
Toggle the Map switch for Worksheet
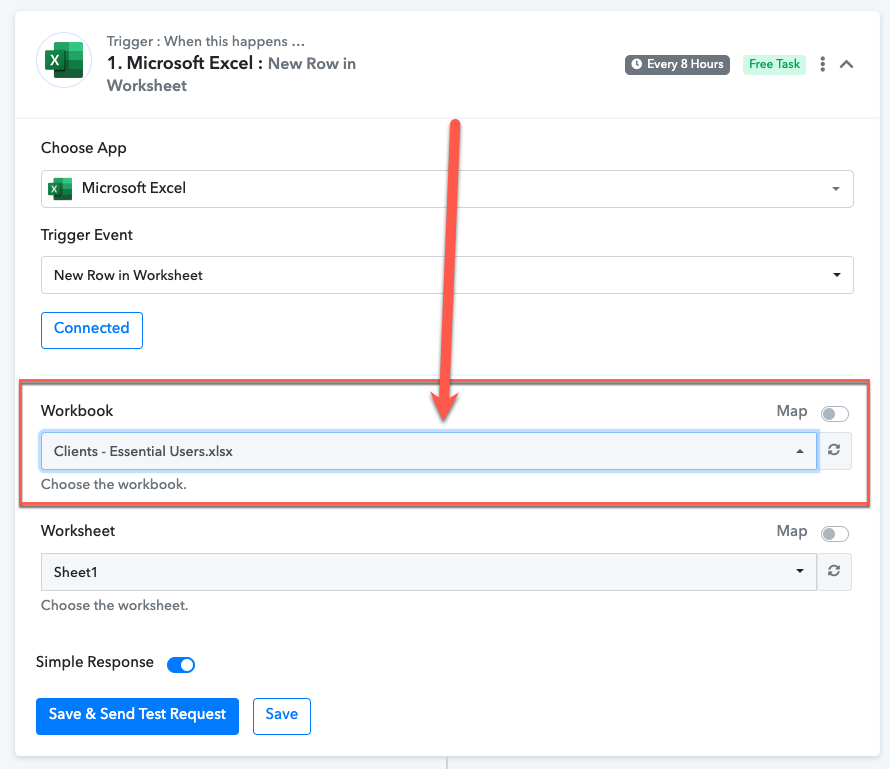click(834, 534)
